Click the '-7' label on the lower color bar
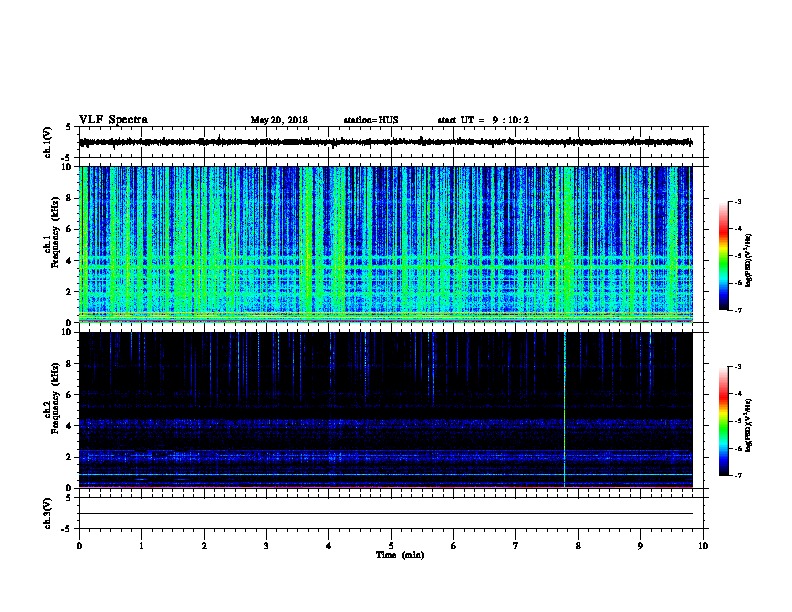792x612 pixels. (x=738, y=476)
